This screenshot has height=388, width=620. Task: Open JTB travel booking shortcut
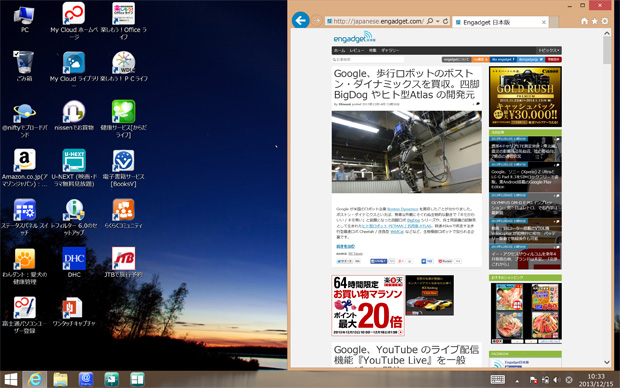(123, 262)
